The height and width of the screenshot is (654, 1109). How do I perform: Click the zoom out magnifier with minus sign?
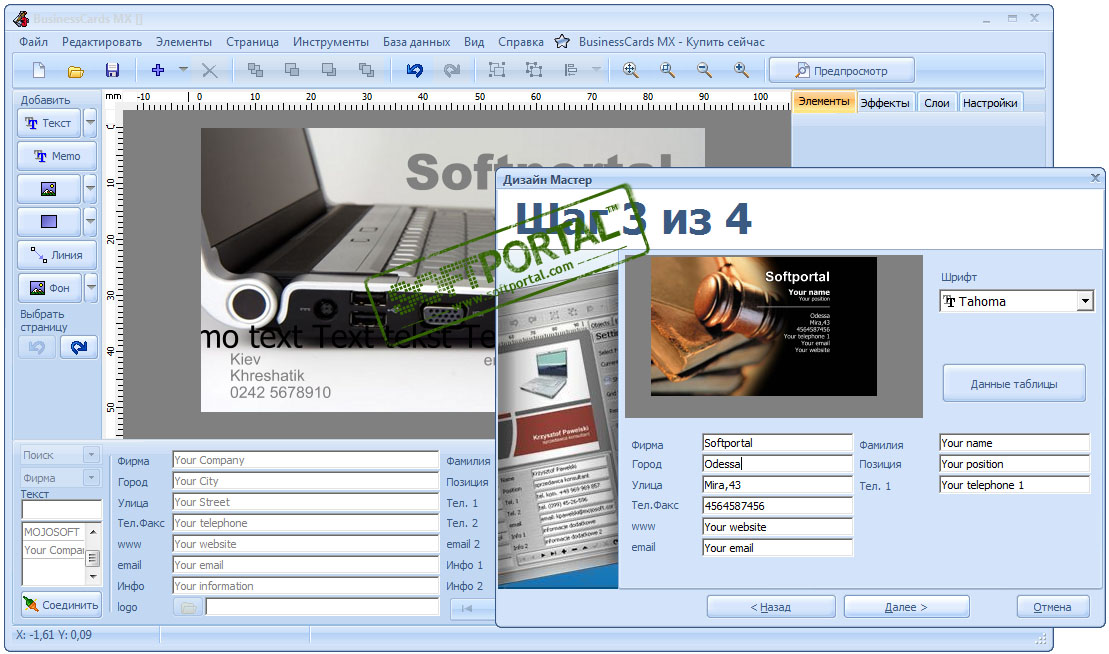pyautogui.click(x=704, y=70)
